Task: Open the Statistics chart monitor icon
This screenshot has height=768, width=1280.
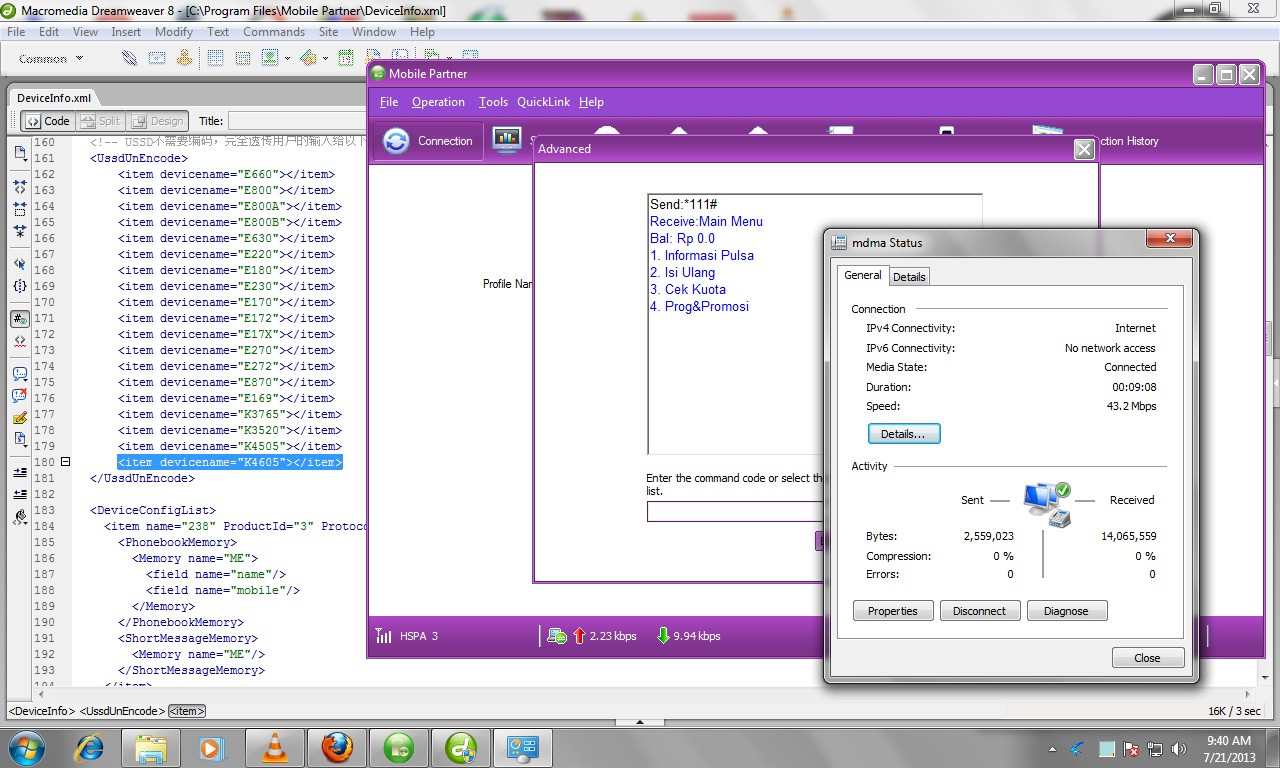Action: click(507, 141)
